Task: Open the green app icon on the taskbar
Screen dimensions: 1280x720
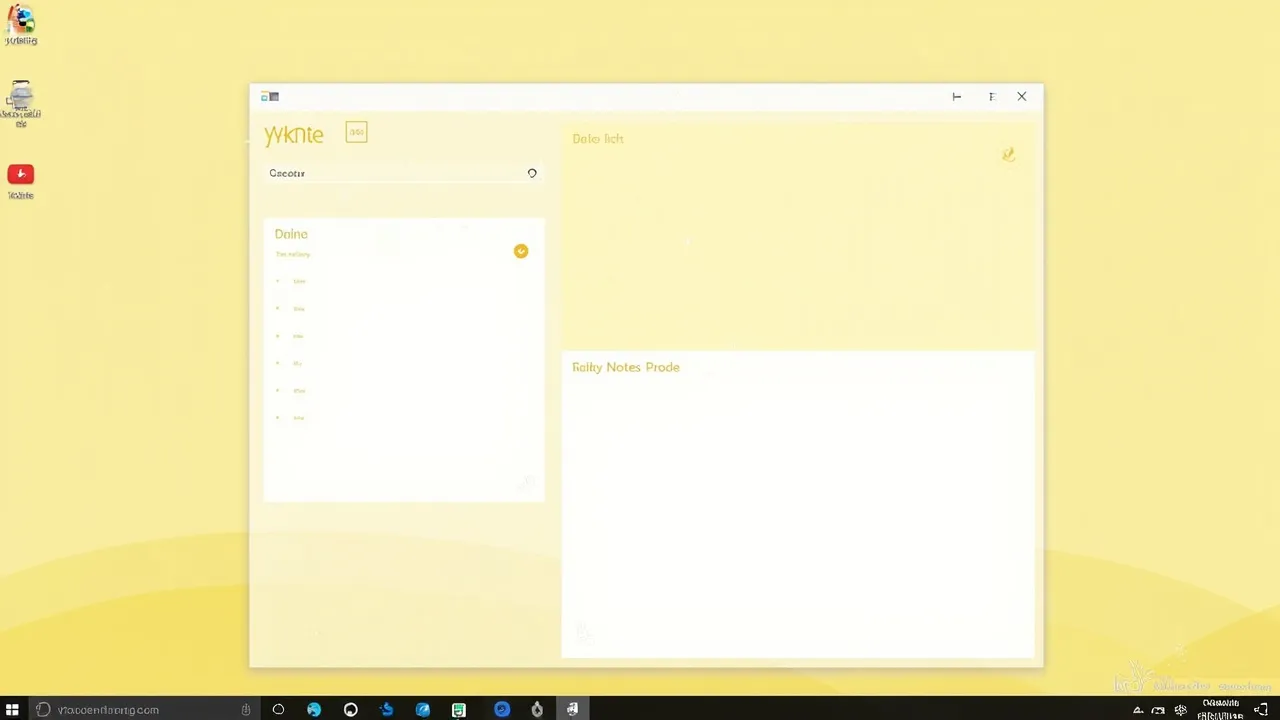Action: (x=459, y=710)
